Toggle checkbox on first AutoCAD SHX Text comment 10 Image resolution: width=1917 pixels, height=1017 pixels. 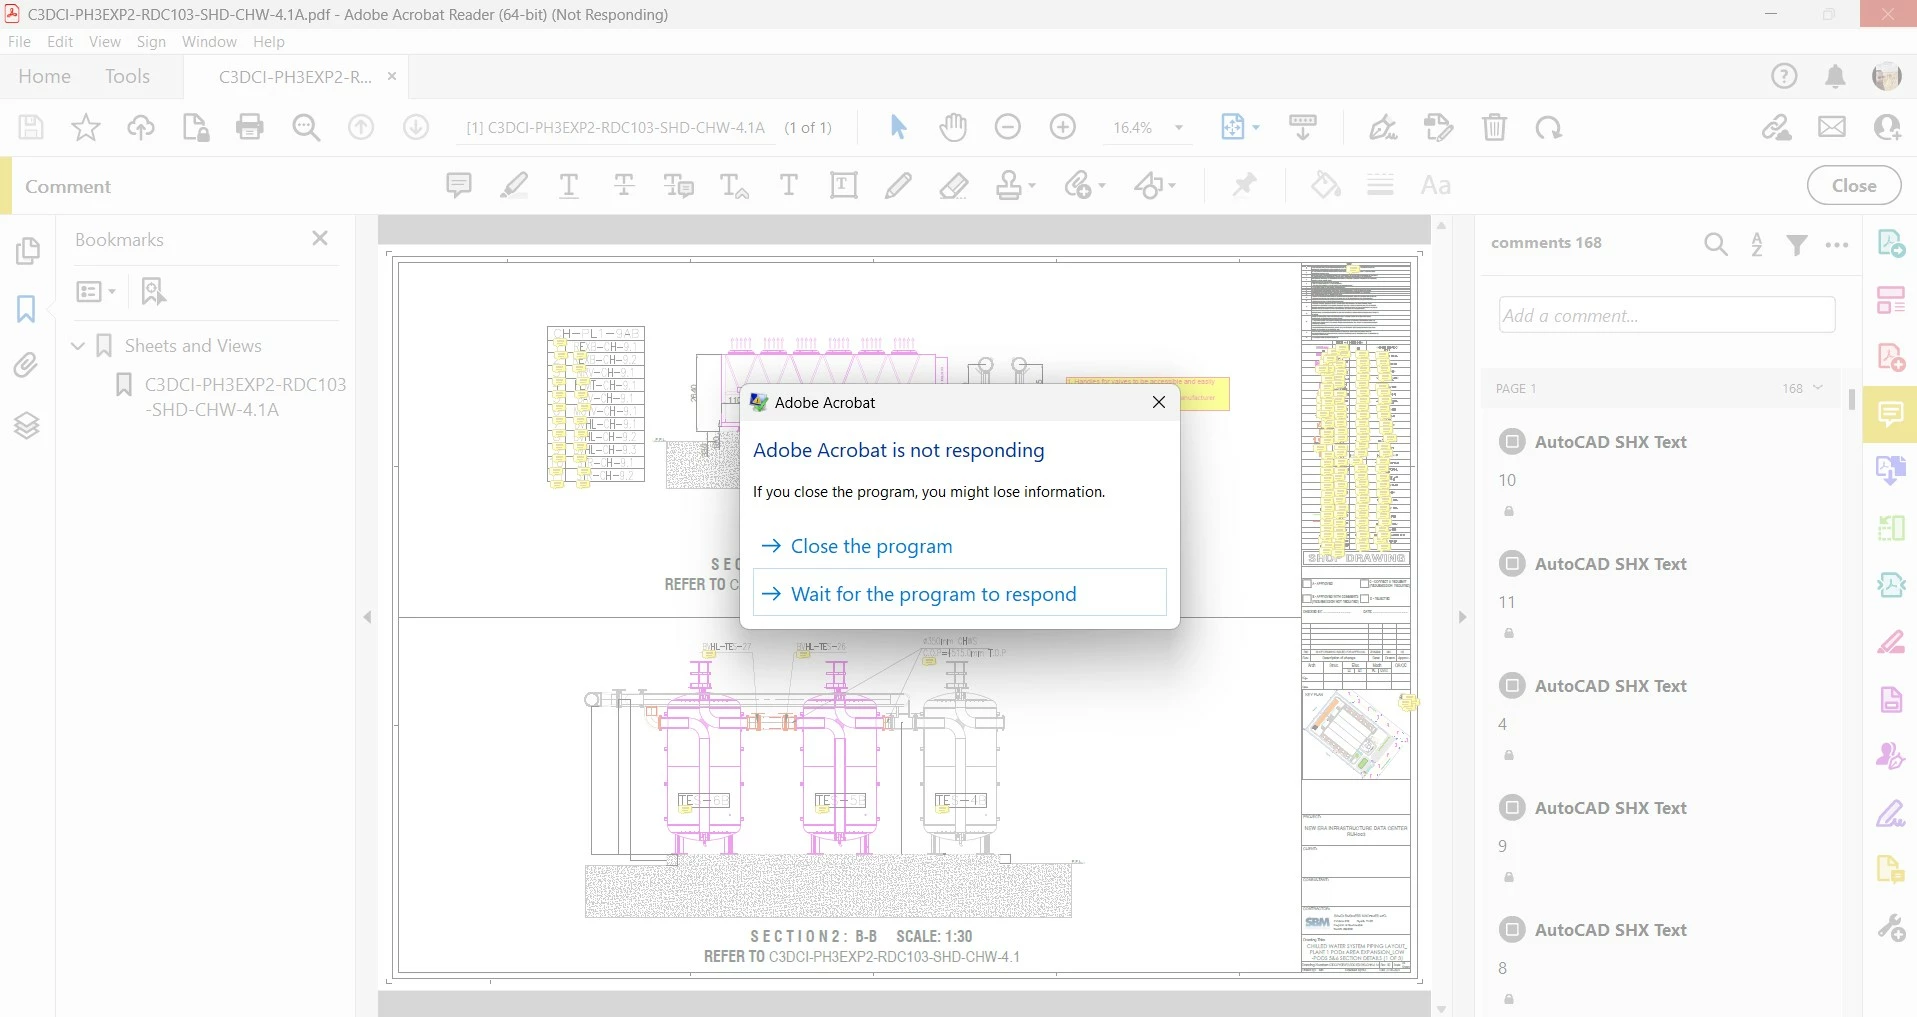tap(1512, 441)
